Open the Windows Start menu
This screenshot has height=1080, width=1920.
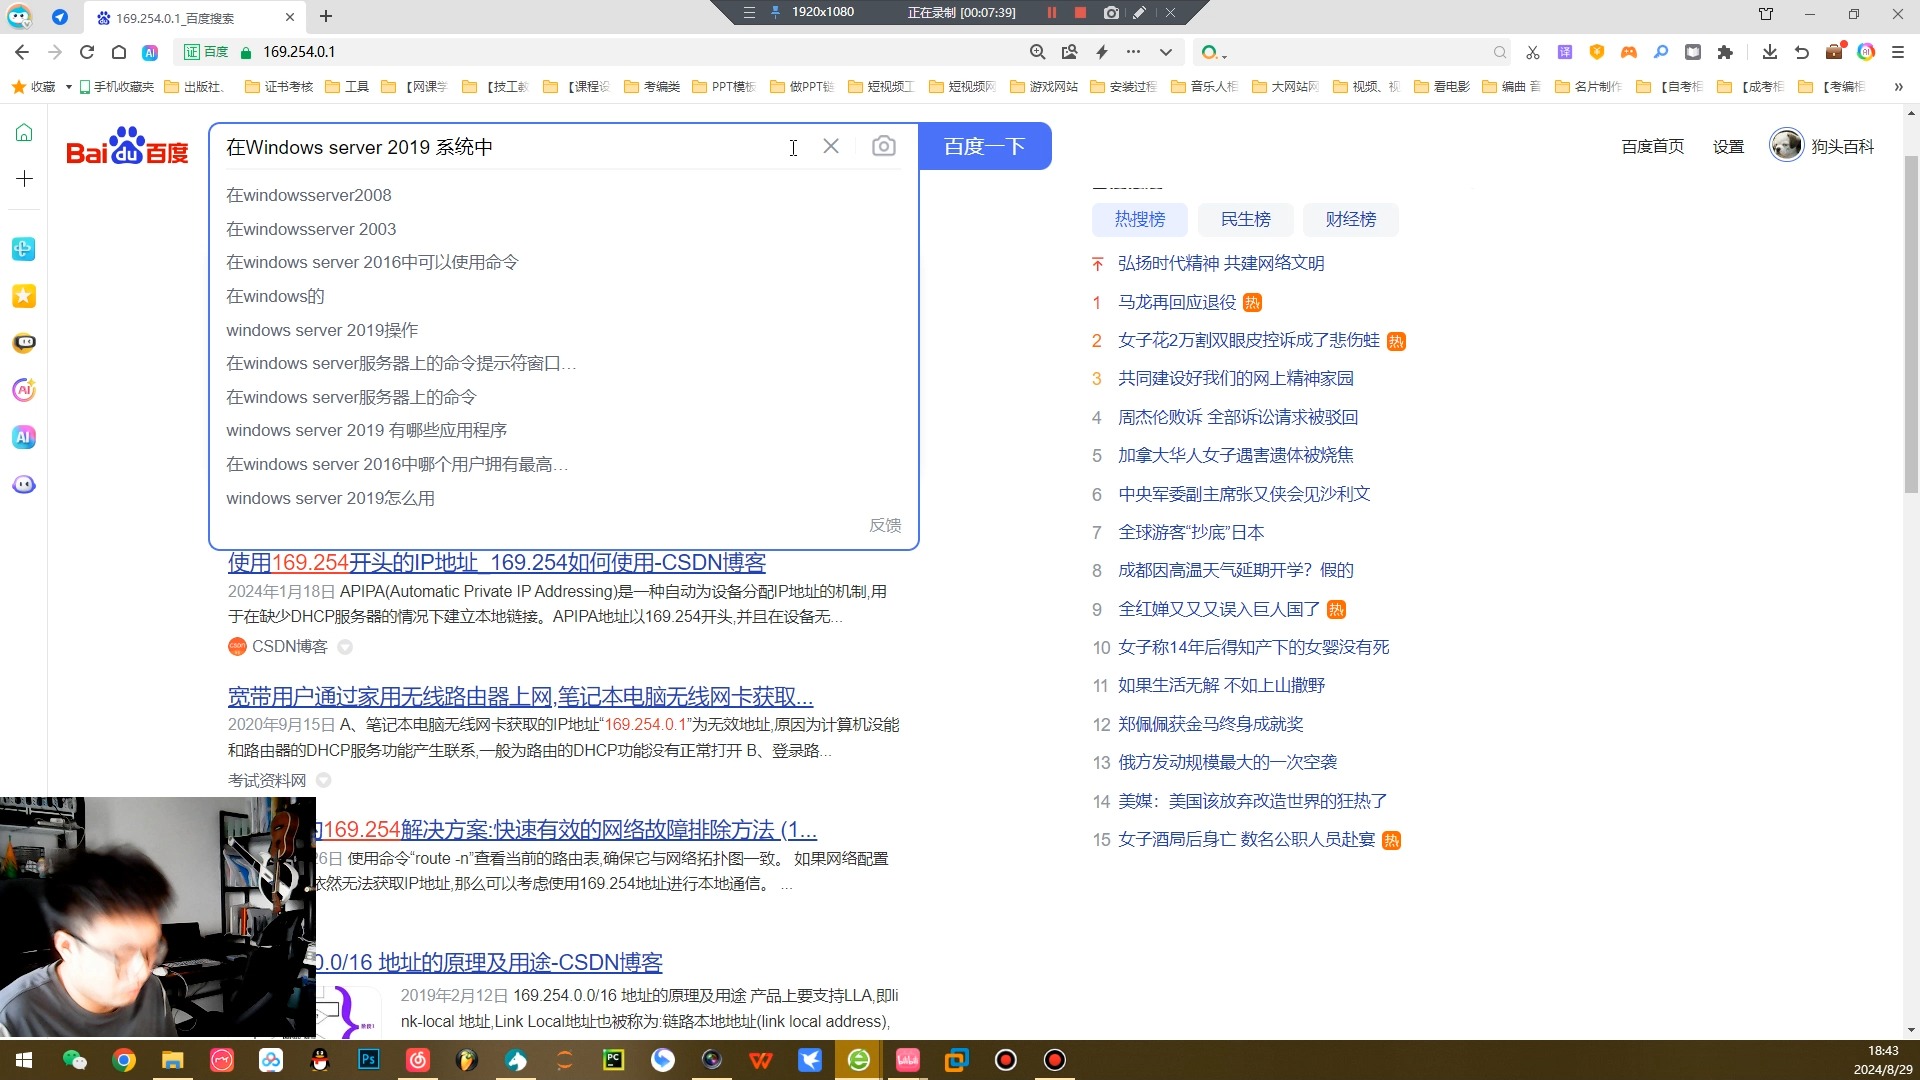pos(24,1060)
